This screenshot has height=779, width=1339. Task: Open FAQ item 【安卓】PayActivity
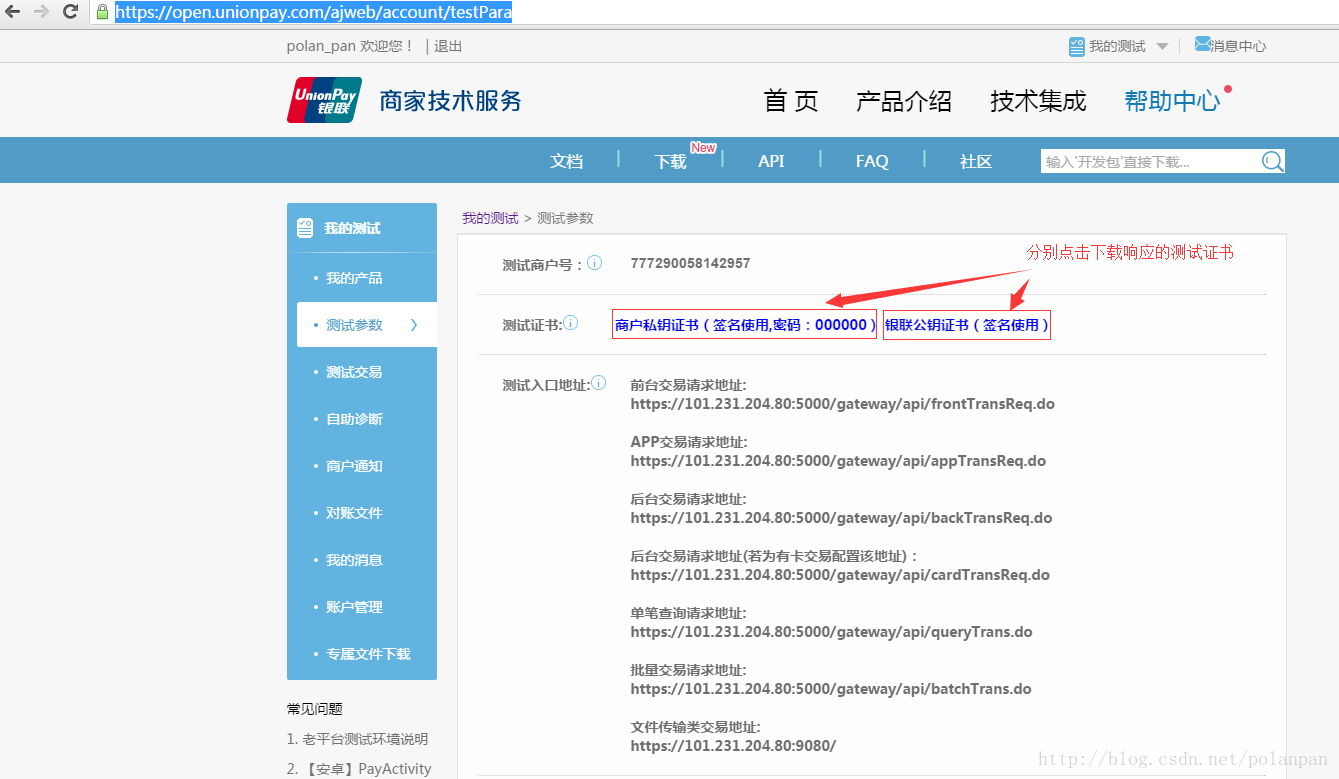coord(359,769)
